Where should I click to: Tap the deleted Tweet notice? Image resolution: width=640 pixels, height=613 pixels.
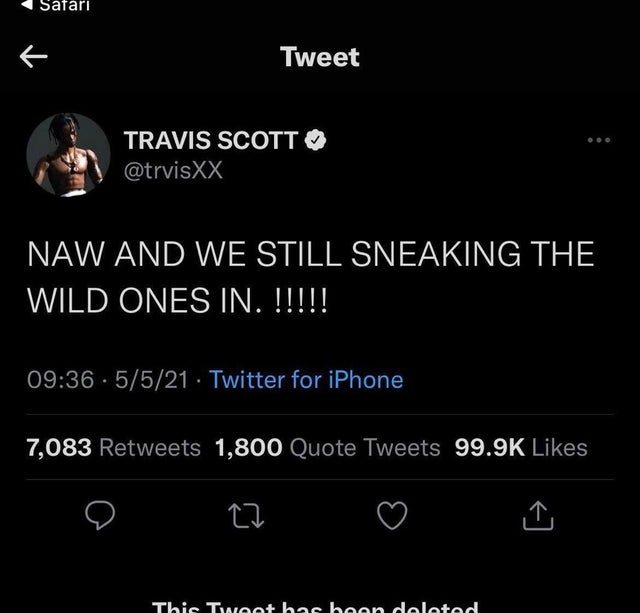point(315,606)
